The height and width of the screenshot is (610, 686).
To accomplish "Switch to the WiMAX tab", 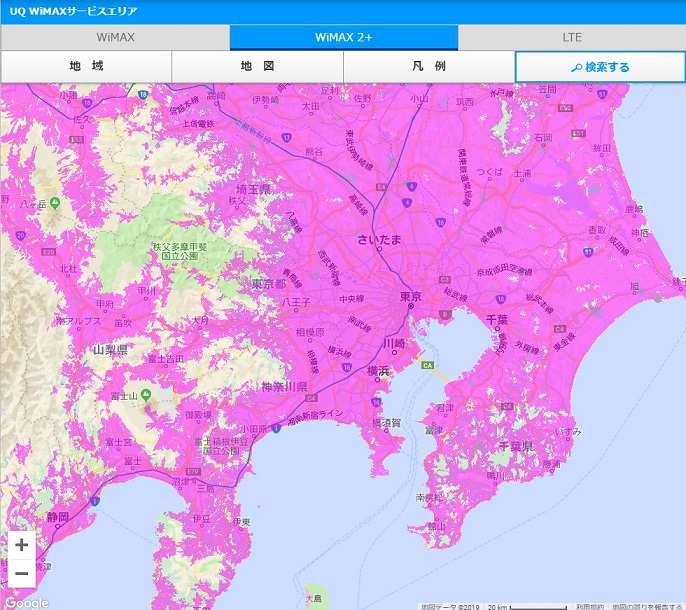I will pos(115,38).
